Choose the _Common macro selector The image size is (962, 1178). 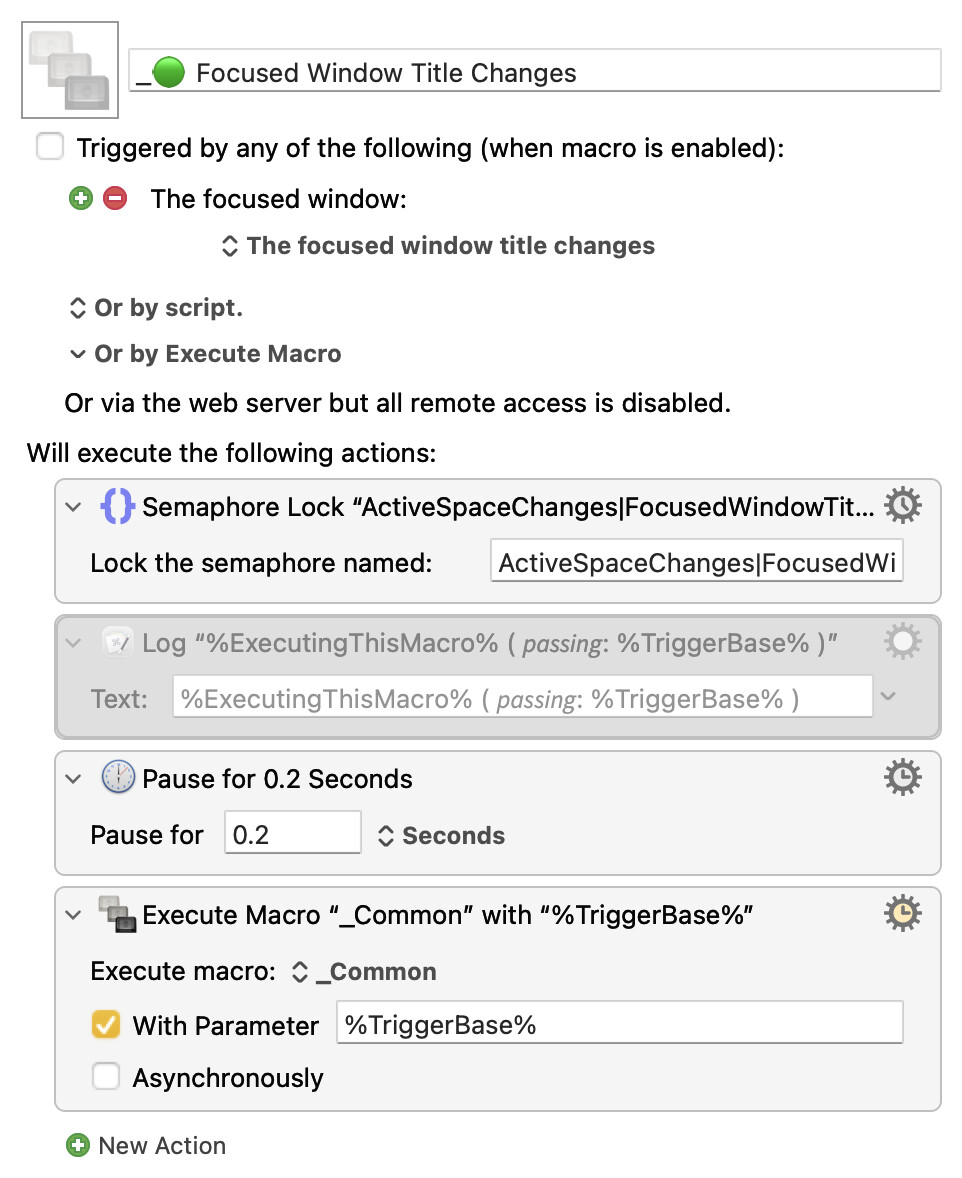coord(363,972)
